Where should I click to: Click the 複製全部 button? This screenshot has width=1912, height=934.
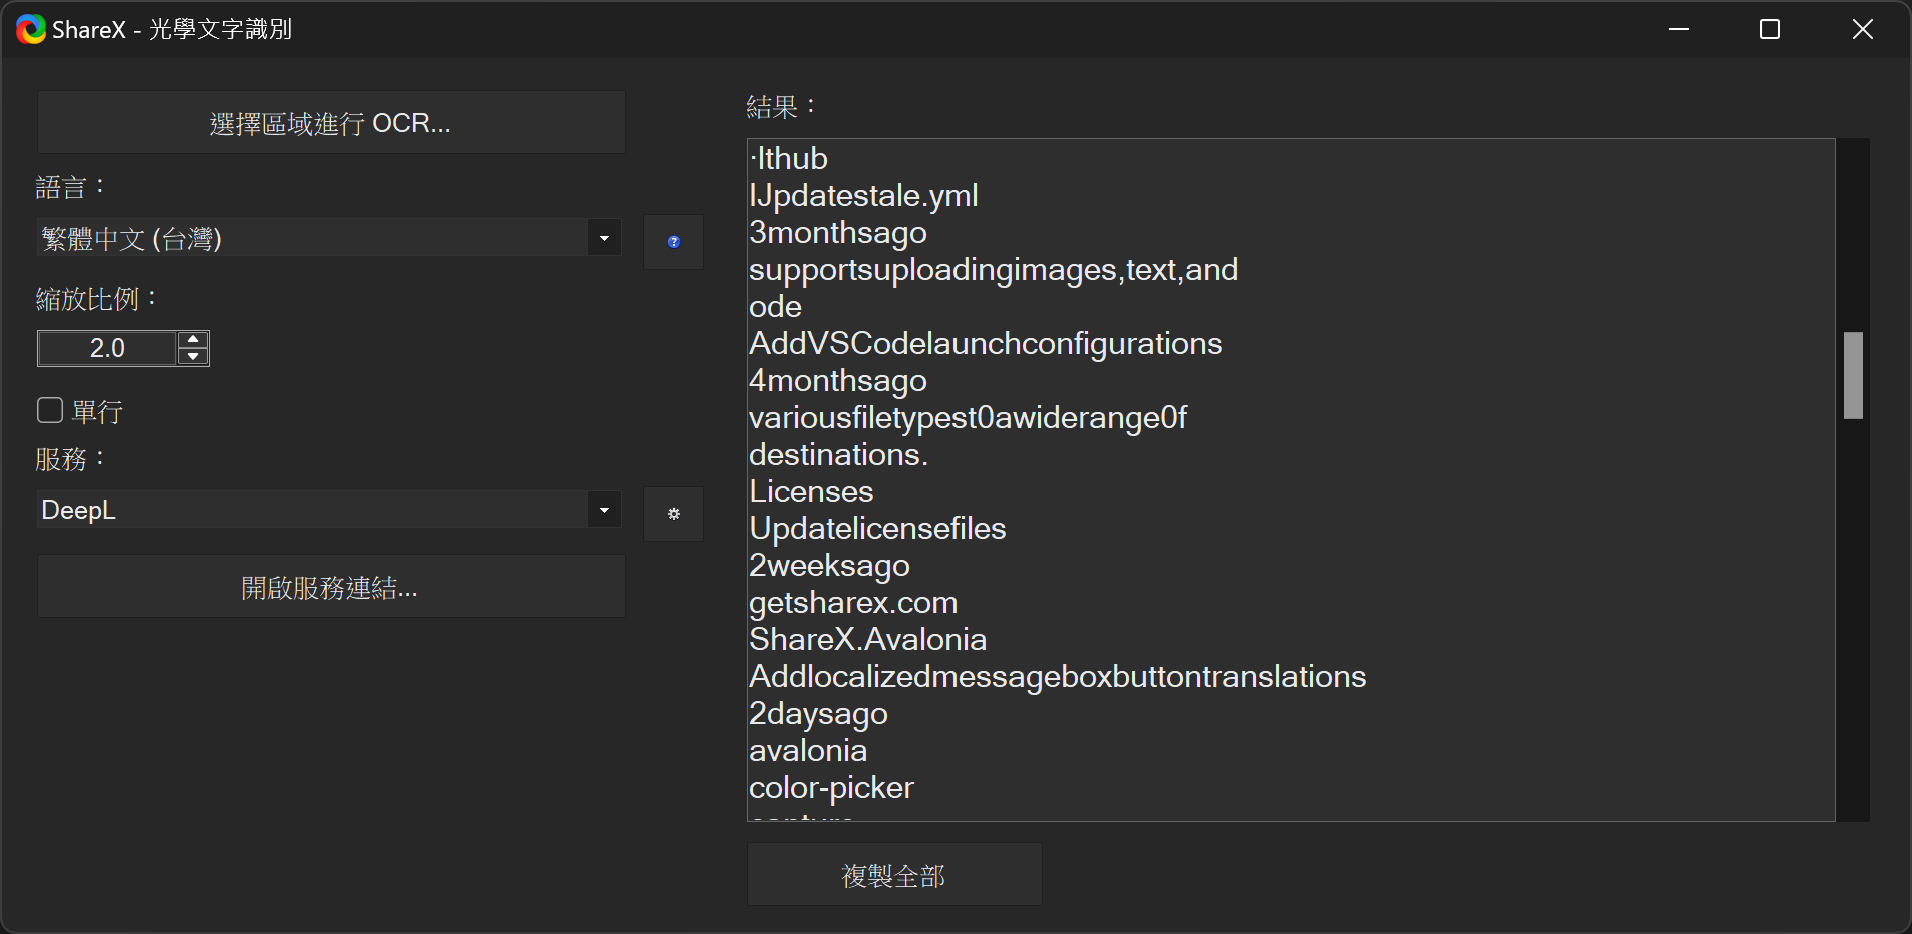(894, 875)
